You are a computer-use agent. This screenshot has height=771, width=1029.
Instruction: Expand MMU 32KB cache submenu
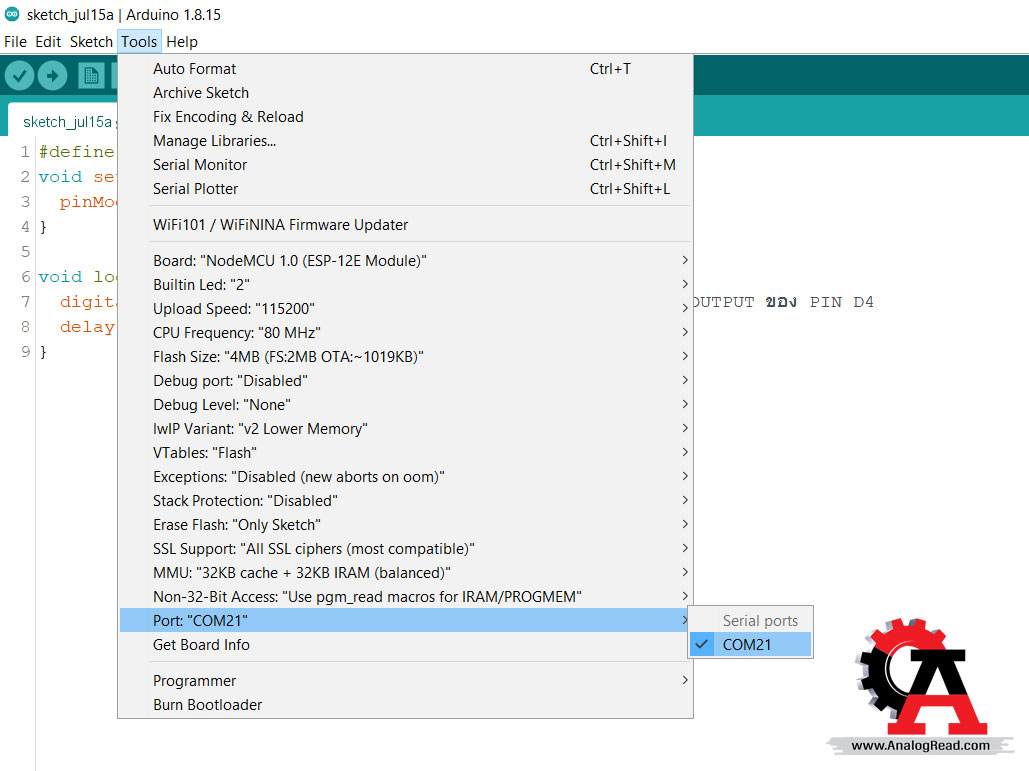tap(405, 573)
